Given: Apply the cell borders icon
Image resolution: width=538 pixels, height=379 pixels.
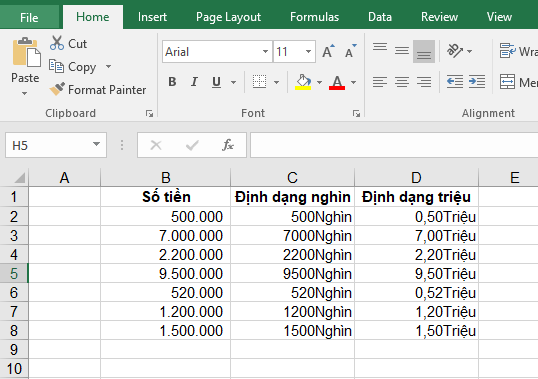Looking at the screenshot, I should pyautogui.click(x=259, y=82).
